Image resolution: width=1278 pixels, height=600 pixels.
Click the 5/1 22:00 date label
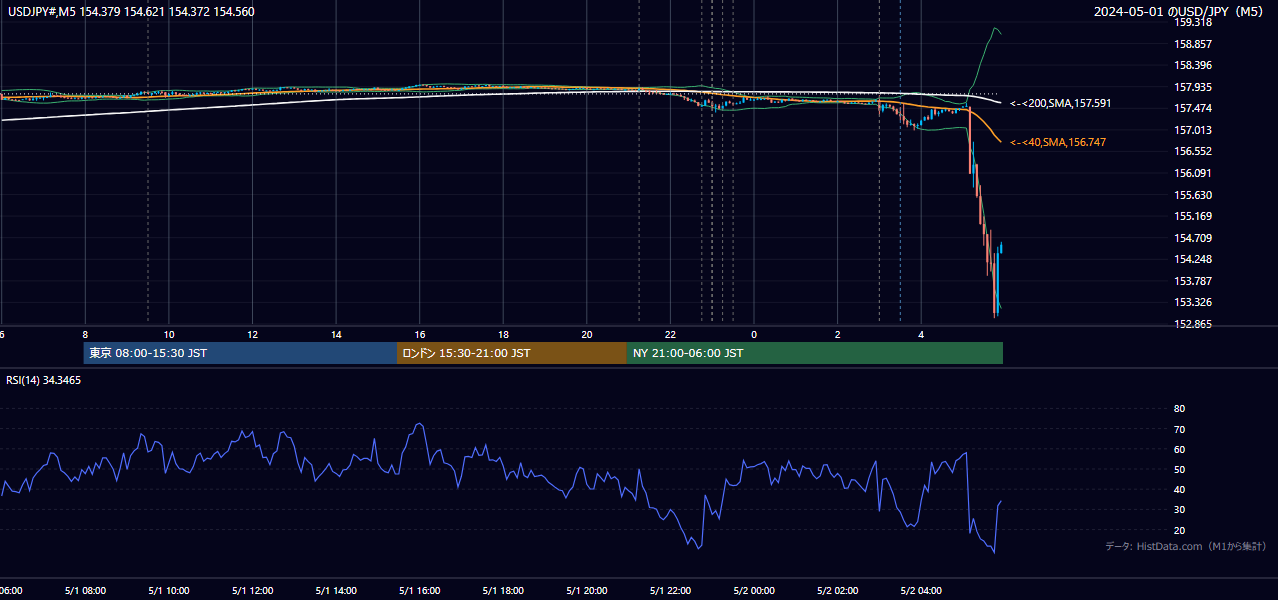671,591
